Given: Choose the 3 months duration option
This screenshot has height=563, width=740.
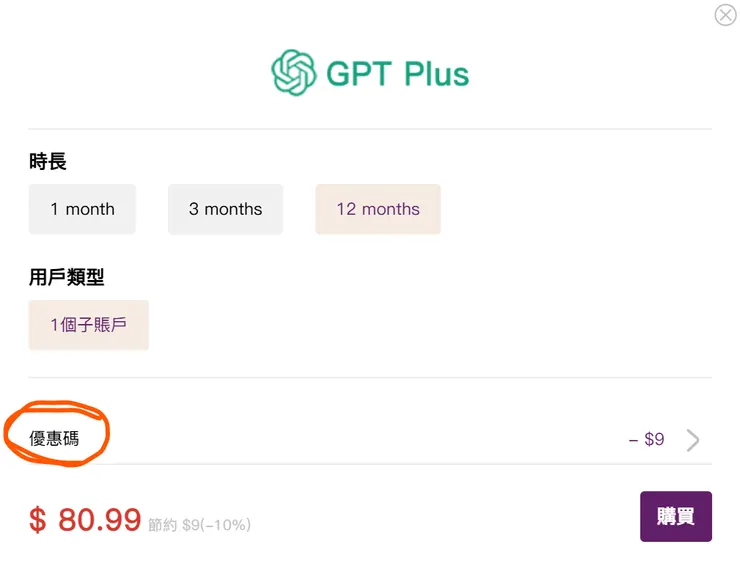Looking at the screenshot, I should pos(225,209).
